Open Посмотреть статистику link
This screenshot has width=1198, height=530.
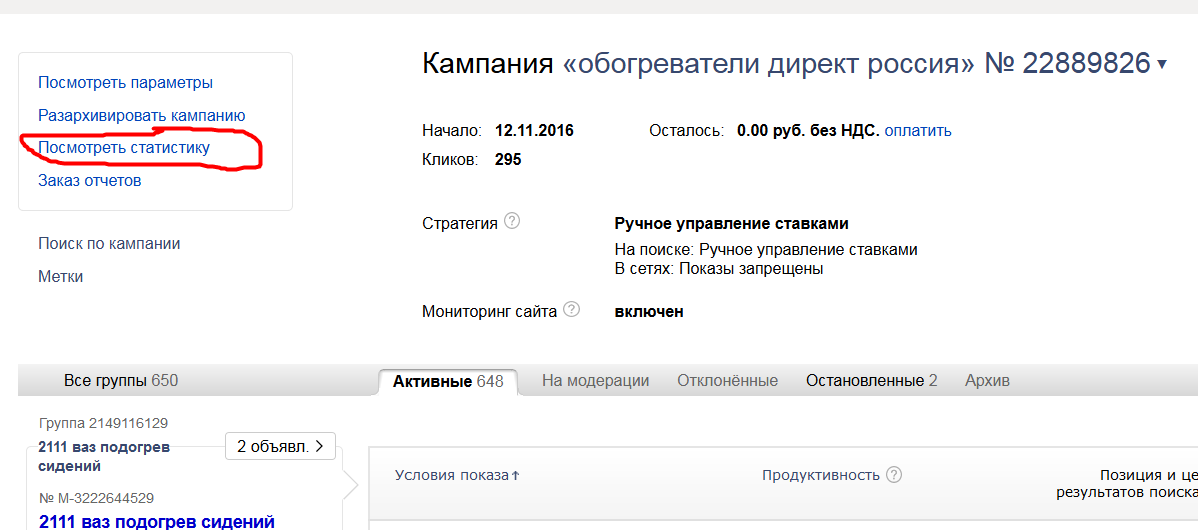pos(124,148)
